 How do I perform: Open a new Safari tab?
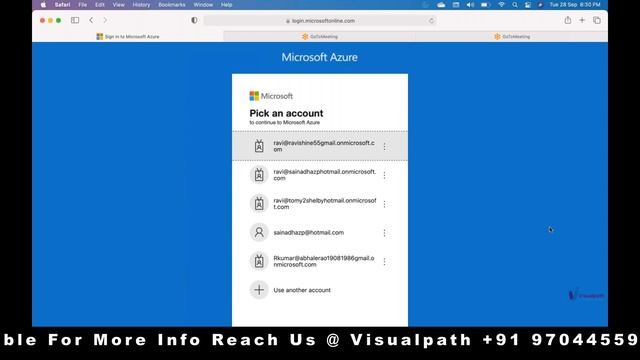582,20
